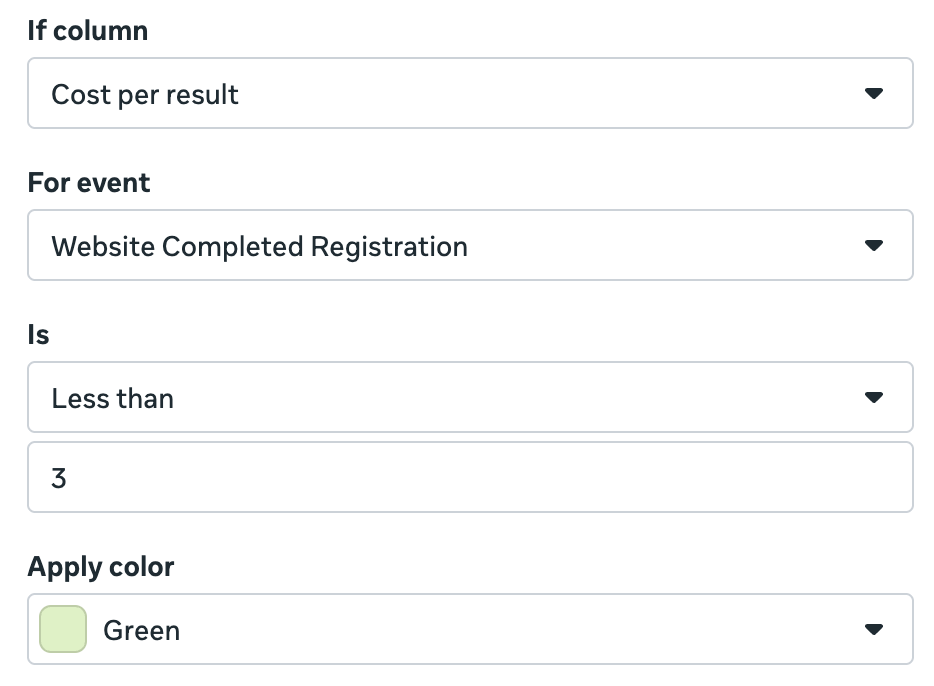
Task: Click the Less than text
Action: point(113,397)
